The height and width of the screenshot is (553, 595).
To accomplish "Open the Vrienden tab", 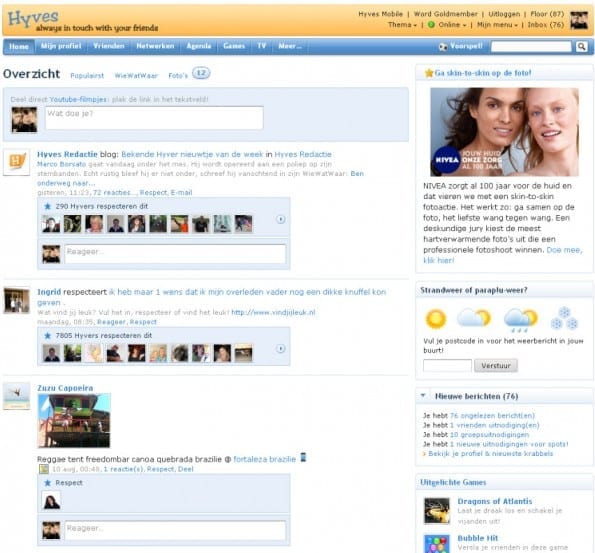I will (109, 46).
